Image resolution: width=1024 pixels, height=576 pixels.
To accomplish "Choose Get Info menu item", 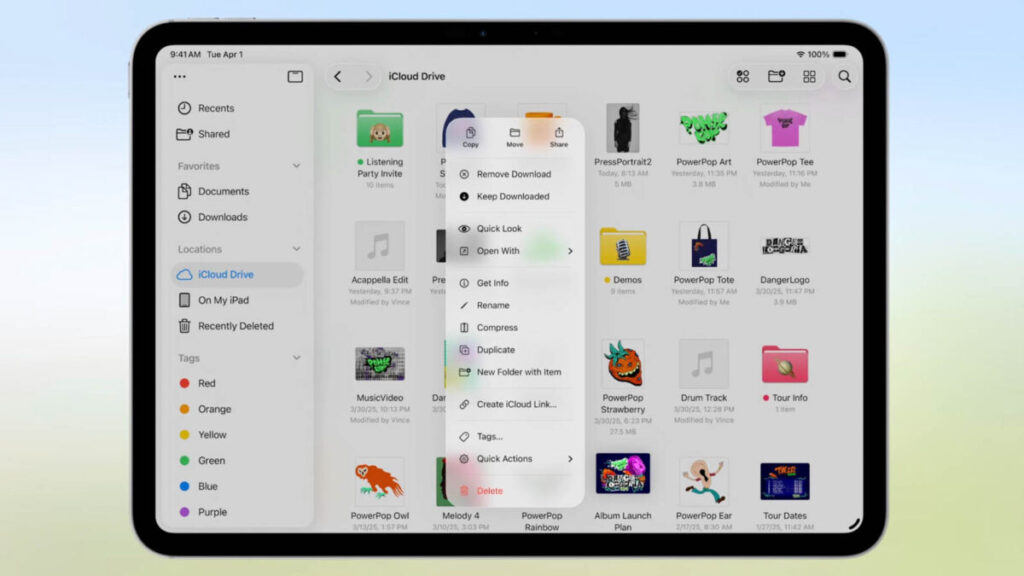I will (515, 283).
